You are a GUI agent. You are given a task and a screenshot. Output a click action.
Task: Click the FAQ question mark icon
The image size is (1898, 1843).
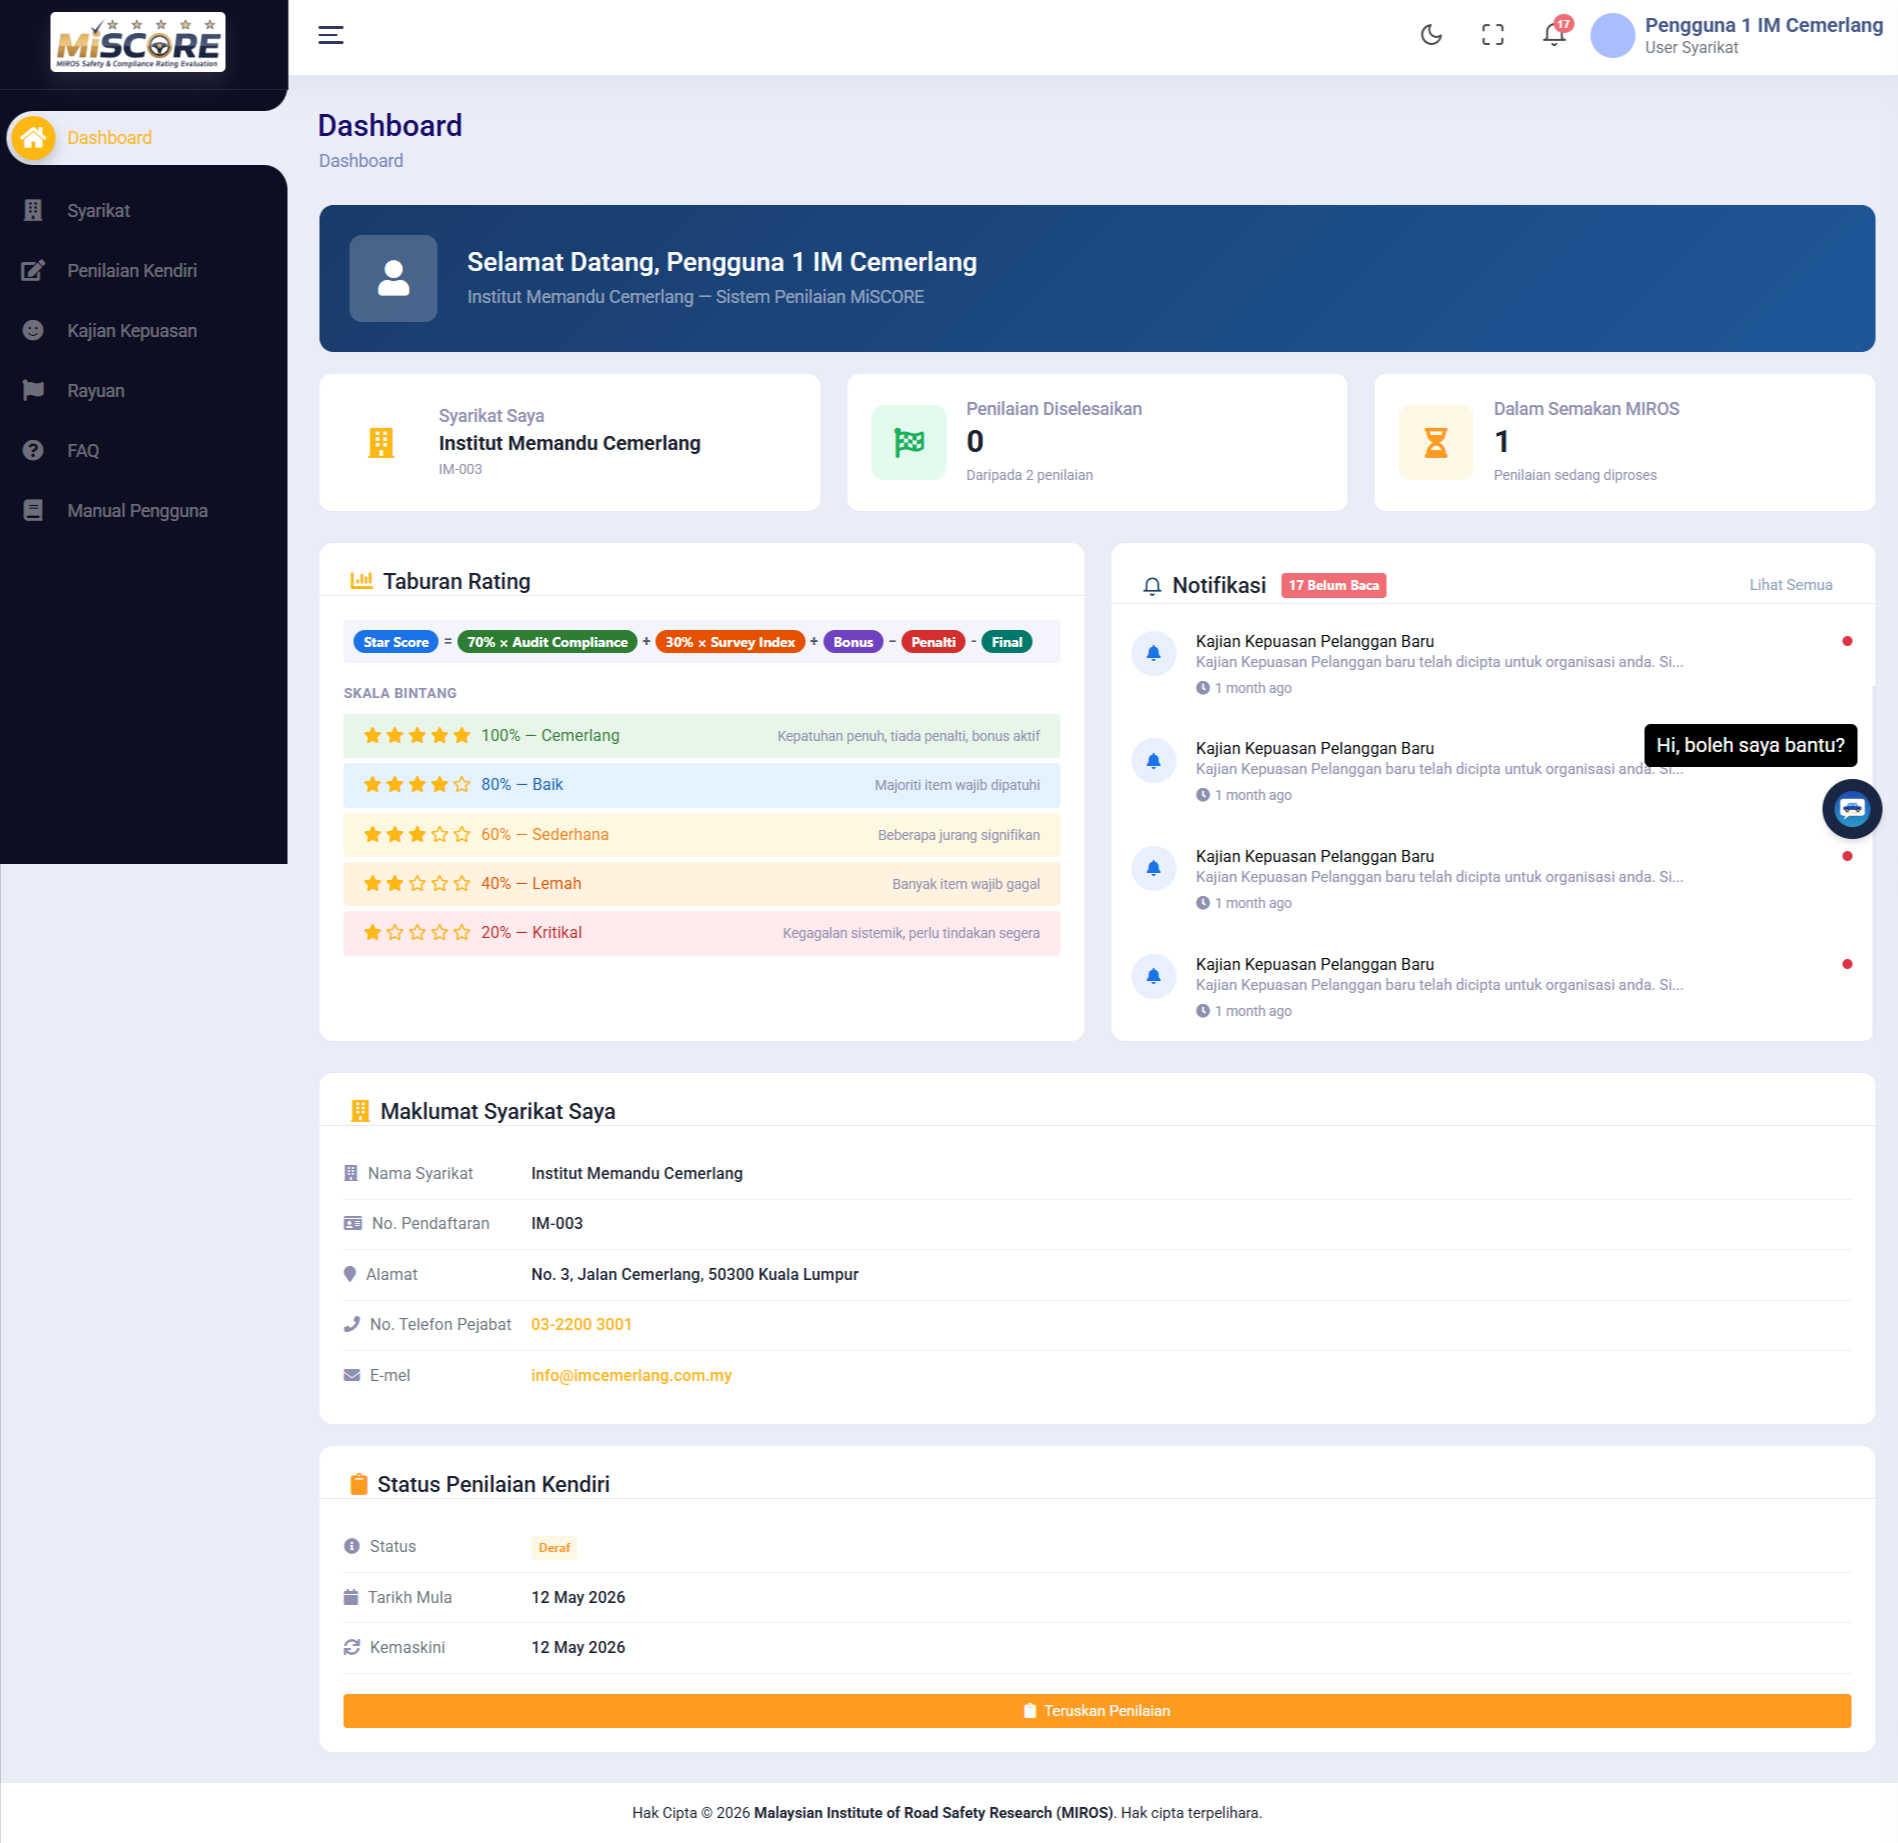click(x=33, y=450)
